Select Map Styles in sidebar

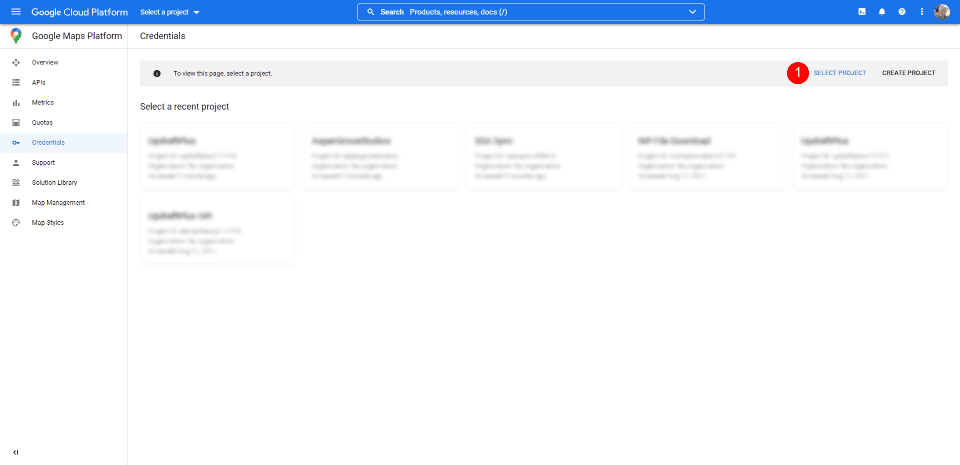(x=47, y=223)
